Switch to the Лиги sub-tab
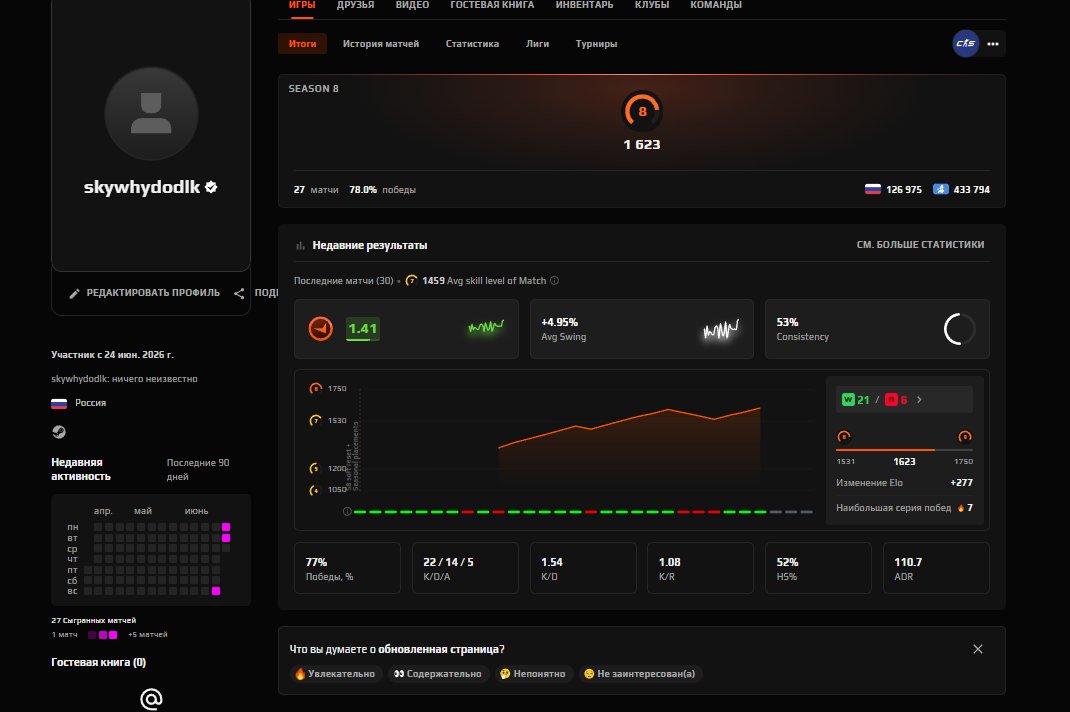The height and width of the screenshot is (712, 1070). 537,44
